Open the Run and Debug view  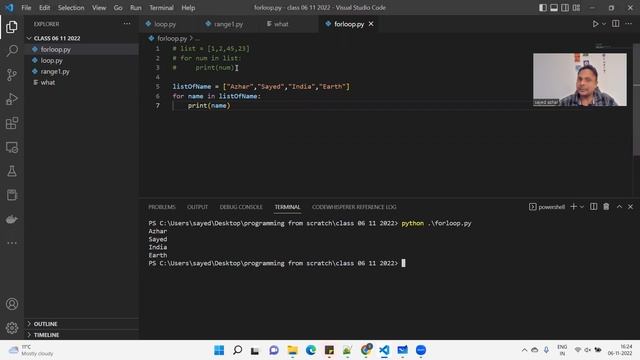[x=12, y=99]
